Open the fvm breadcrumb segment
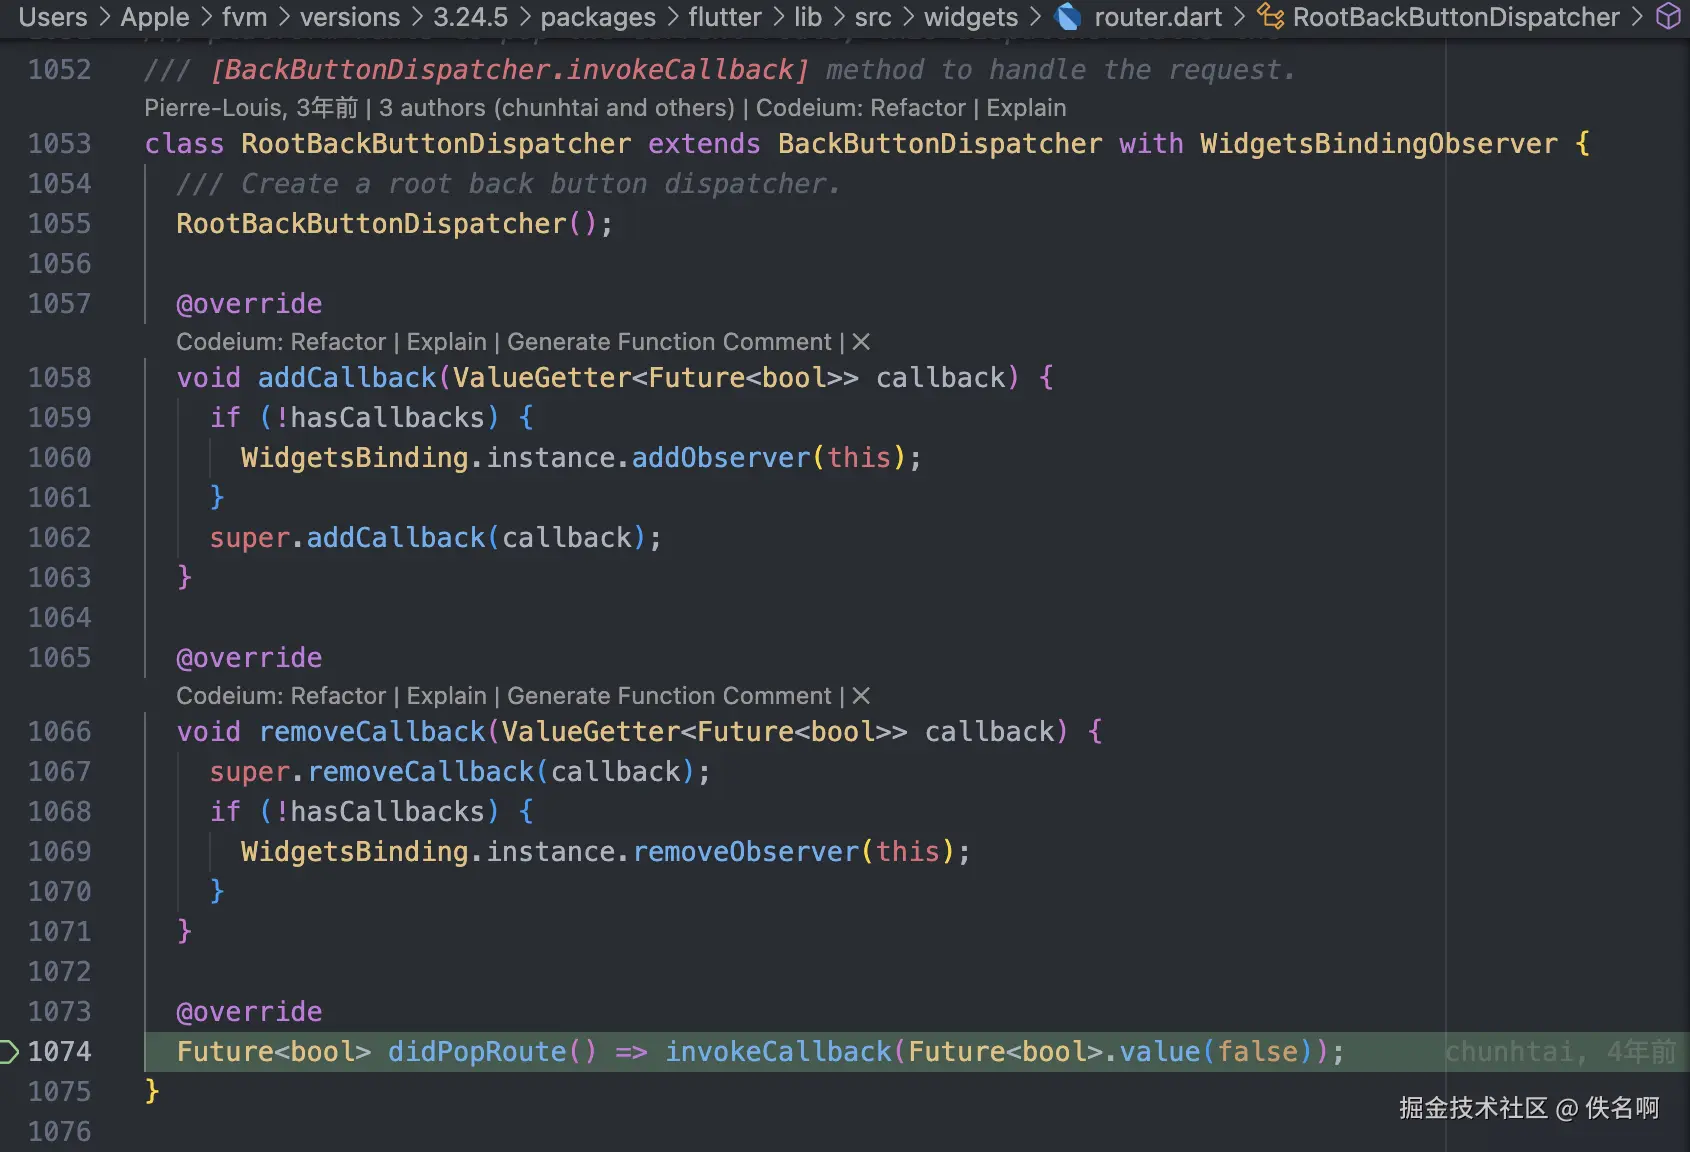1690x1152 pixels. click(244, 17)
